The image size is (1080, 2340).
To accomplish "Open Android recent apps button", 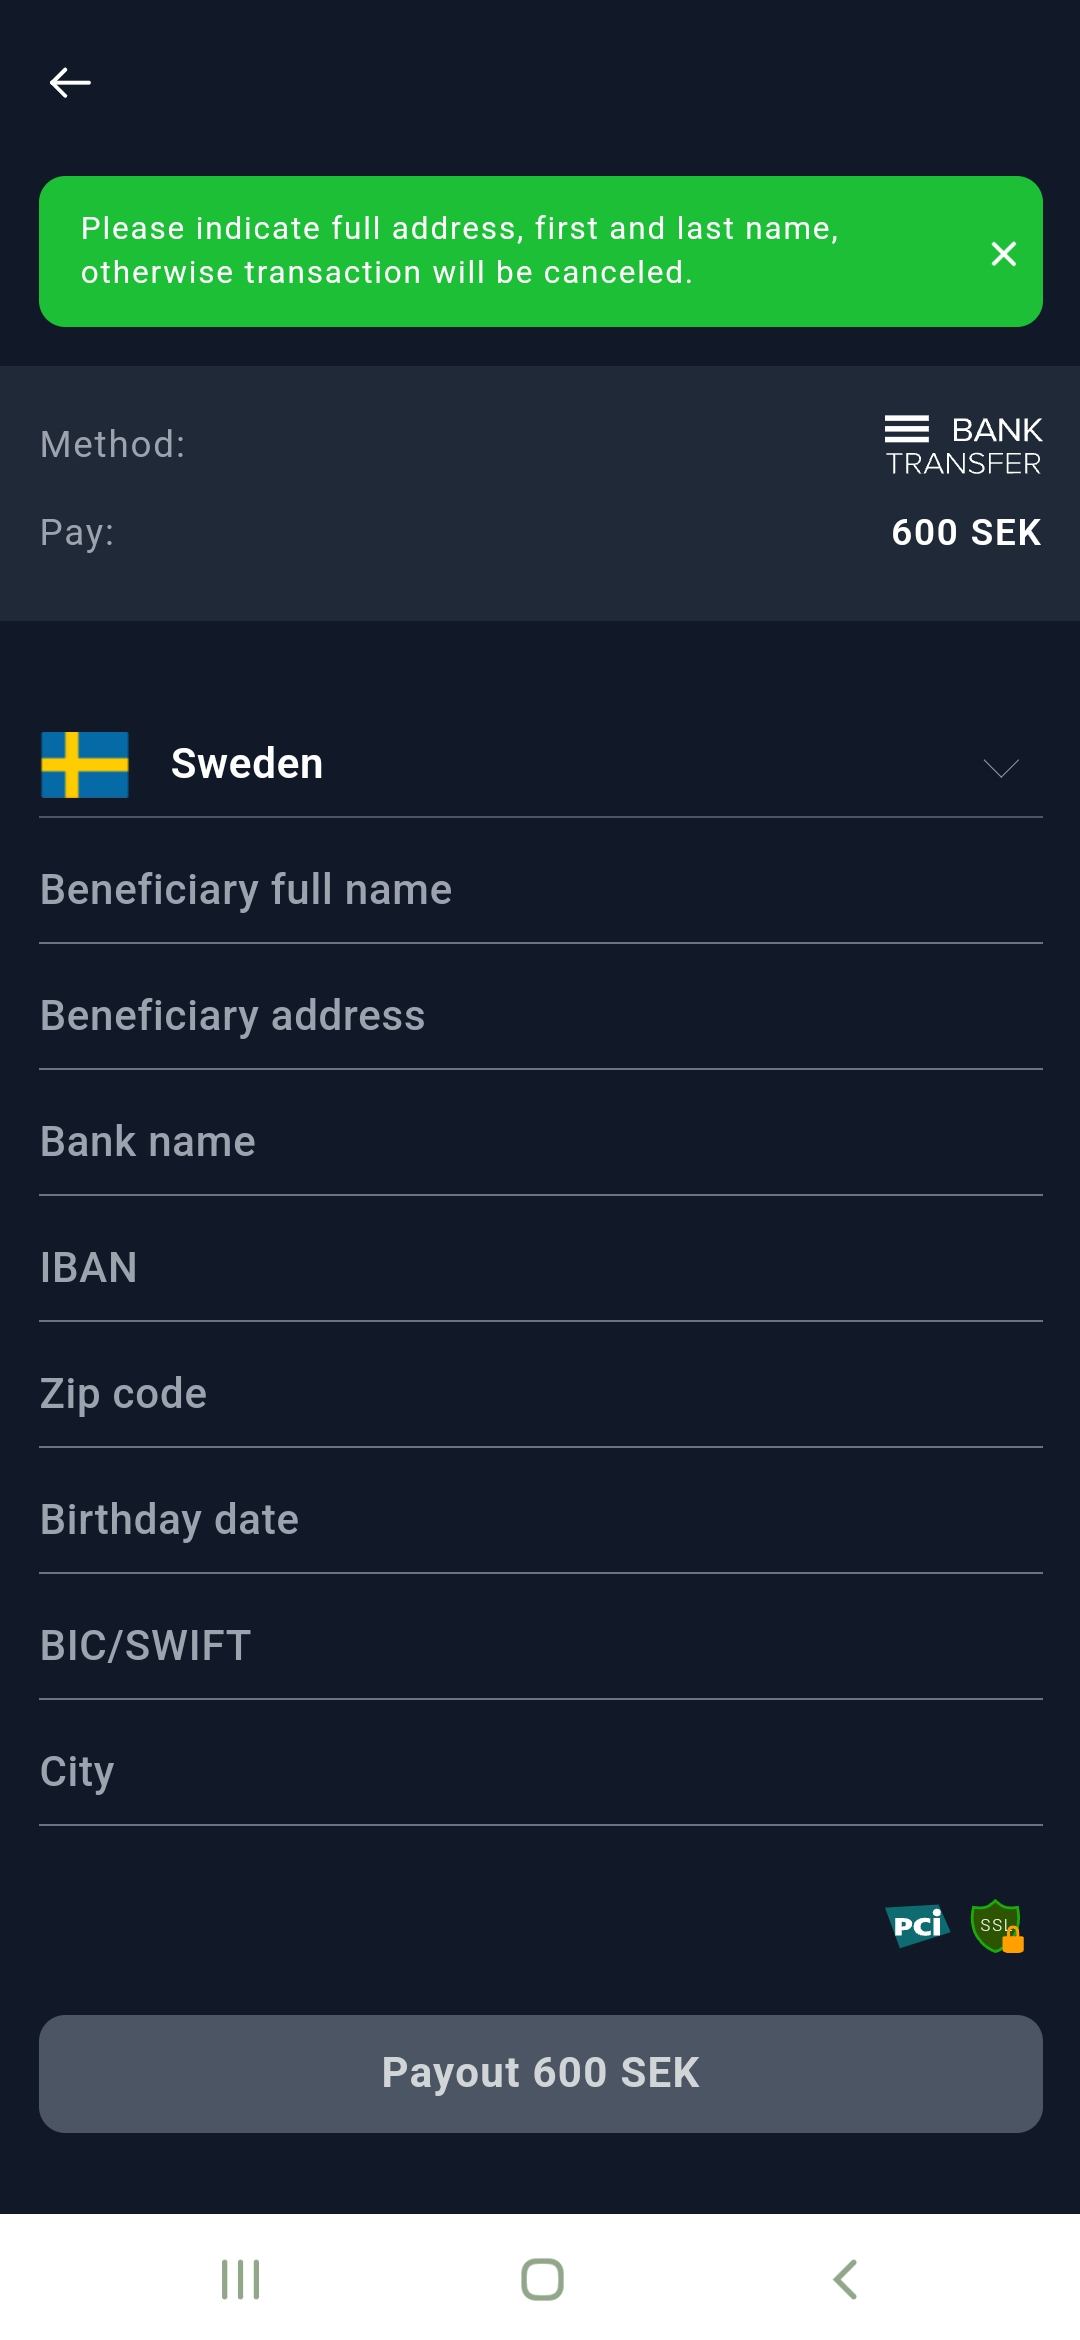I will pos(240,2279).
